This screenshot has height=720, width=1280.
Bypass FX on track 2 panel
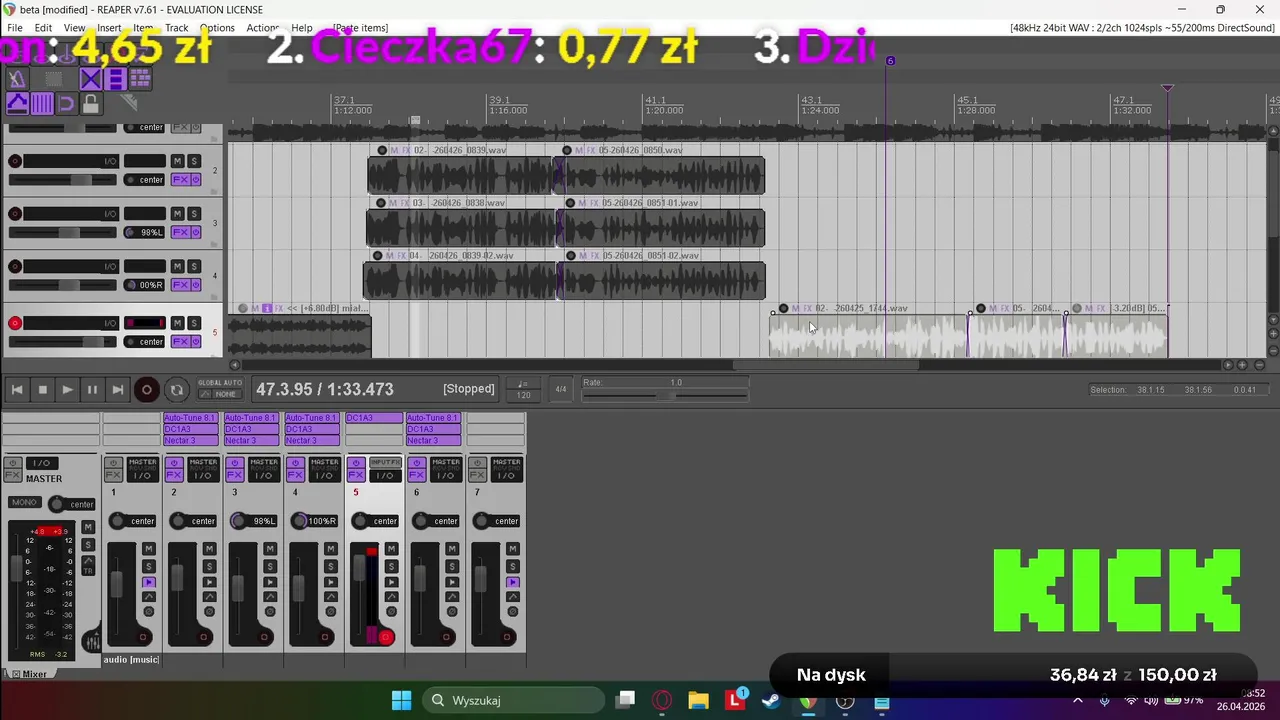195,180
